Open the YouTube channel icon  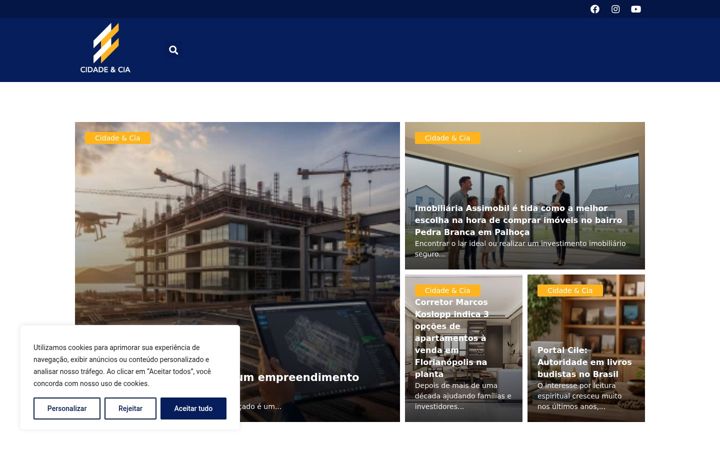click(636, 9)
